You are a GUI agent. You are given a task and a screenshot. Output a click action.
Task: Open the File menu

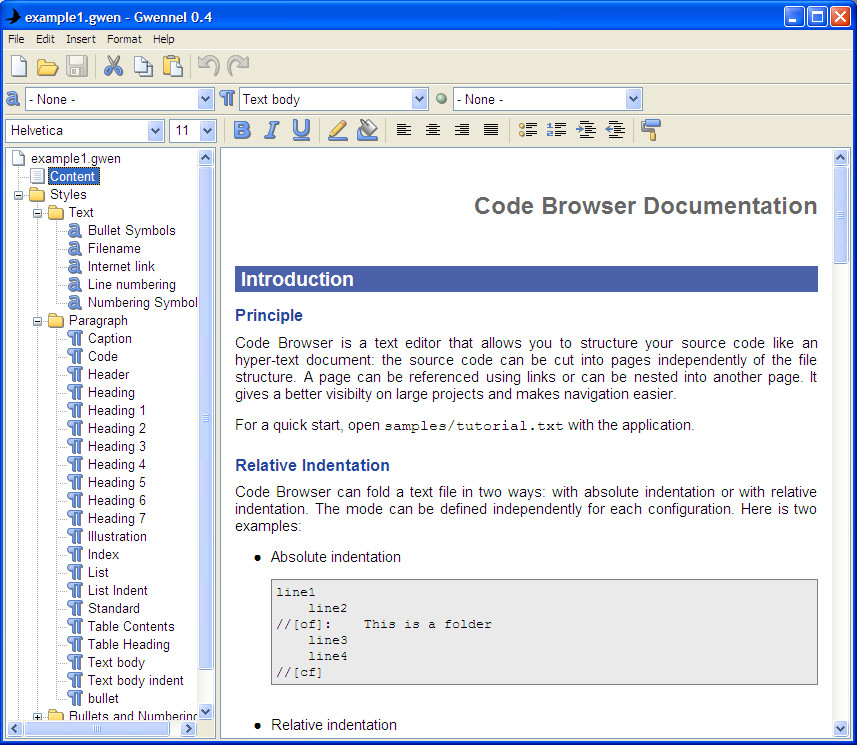[16, 39]
